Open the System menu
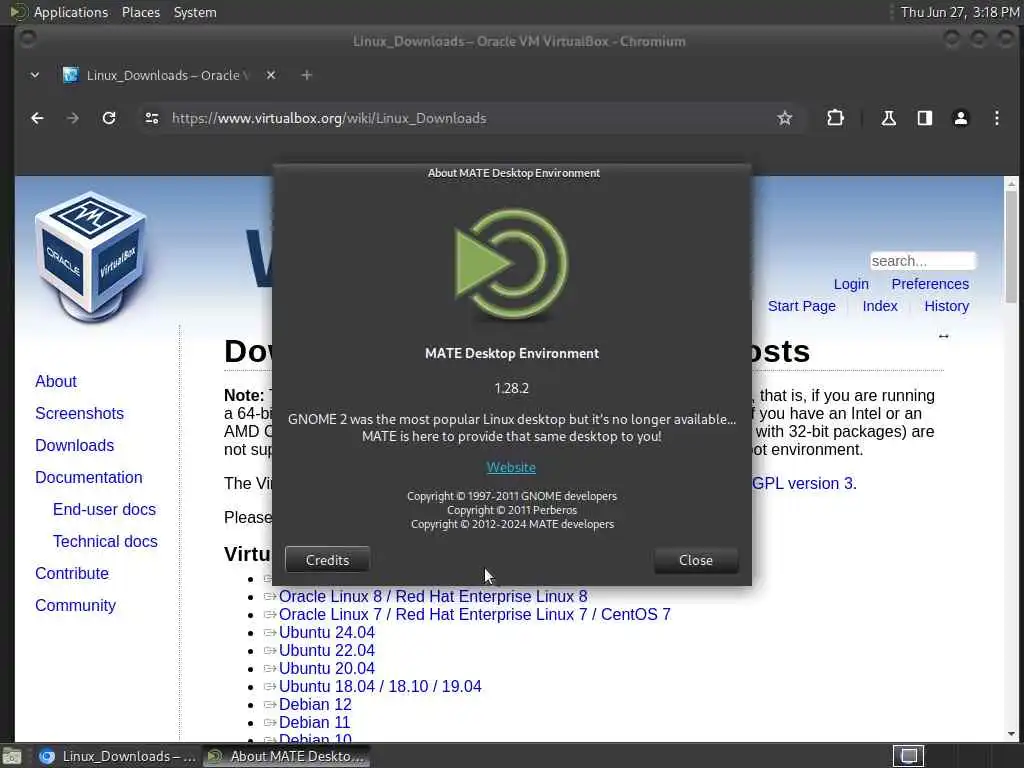Image resolution: width=1024 pixels, height=768 pixels. pos(195,12)
